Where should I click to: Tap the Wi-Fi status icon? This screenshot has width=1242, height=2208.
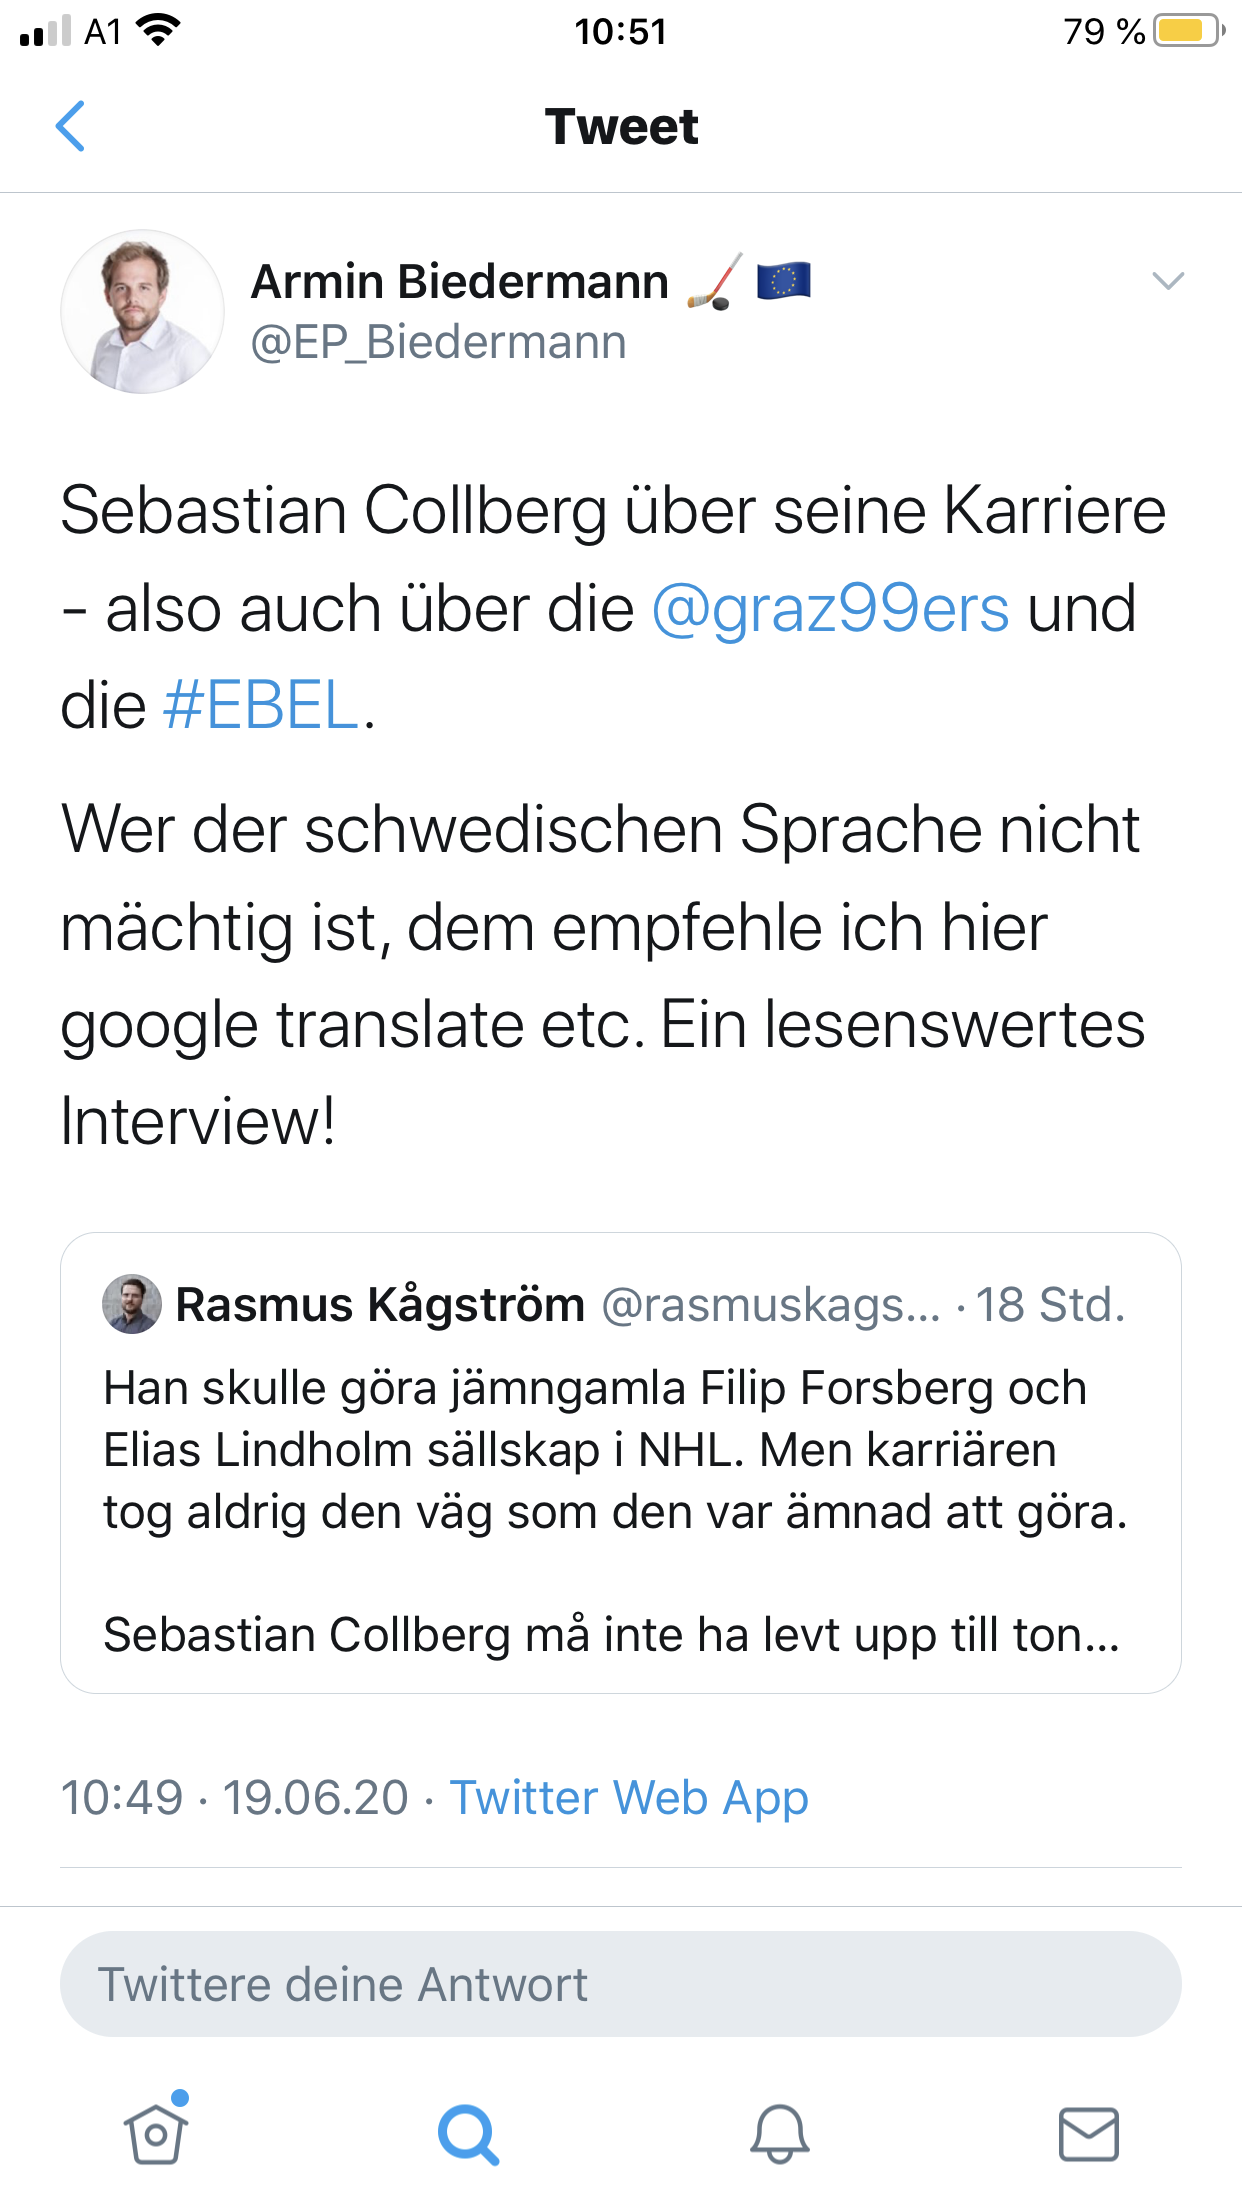click(x=157, y=31)
